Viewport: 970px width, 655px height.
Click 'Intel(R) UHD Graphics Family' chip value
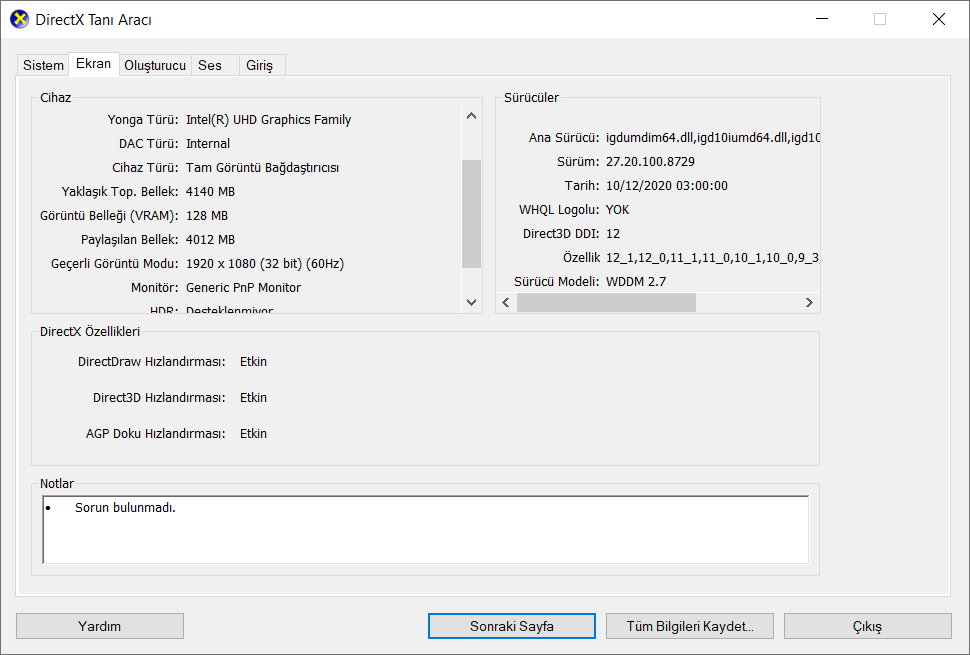pyautogui.click(x=268, y=119)
